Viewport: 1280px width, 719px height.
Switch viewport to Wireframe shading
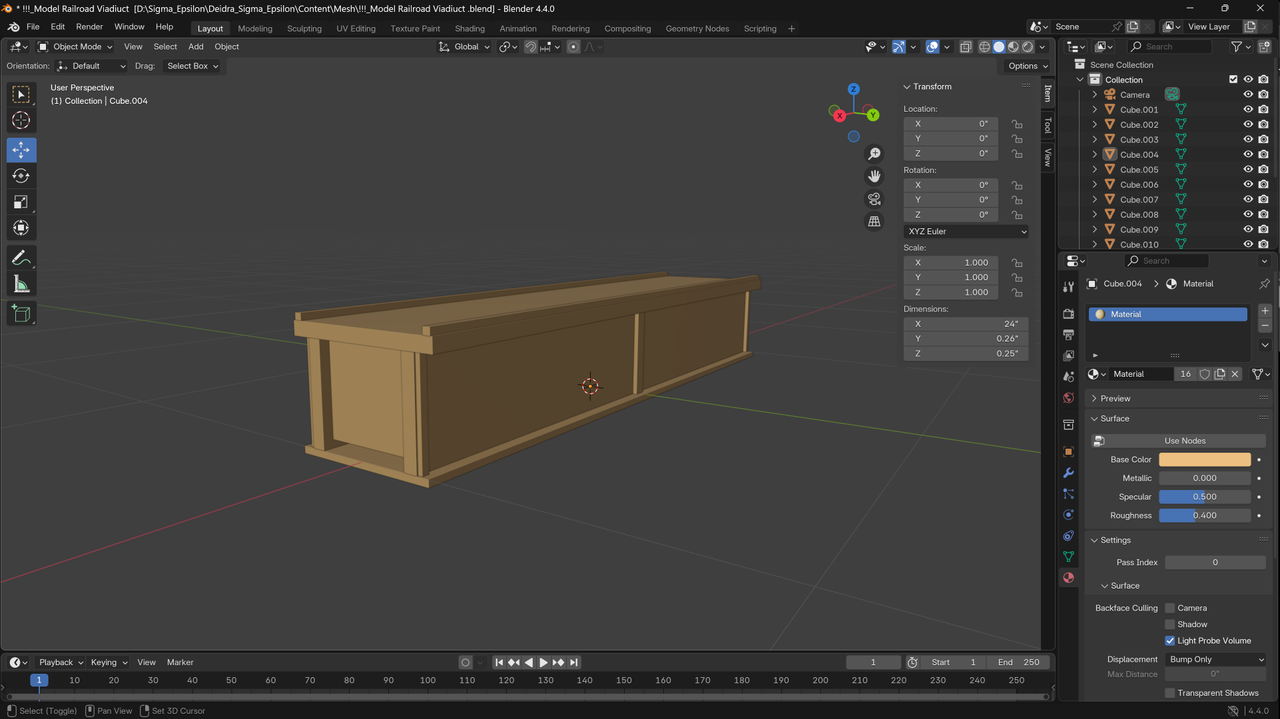[x=984, y=47]
